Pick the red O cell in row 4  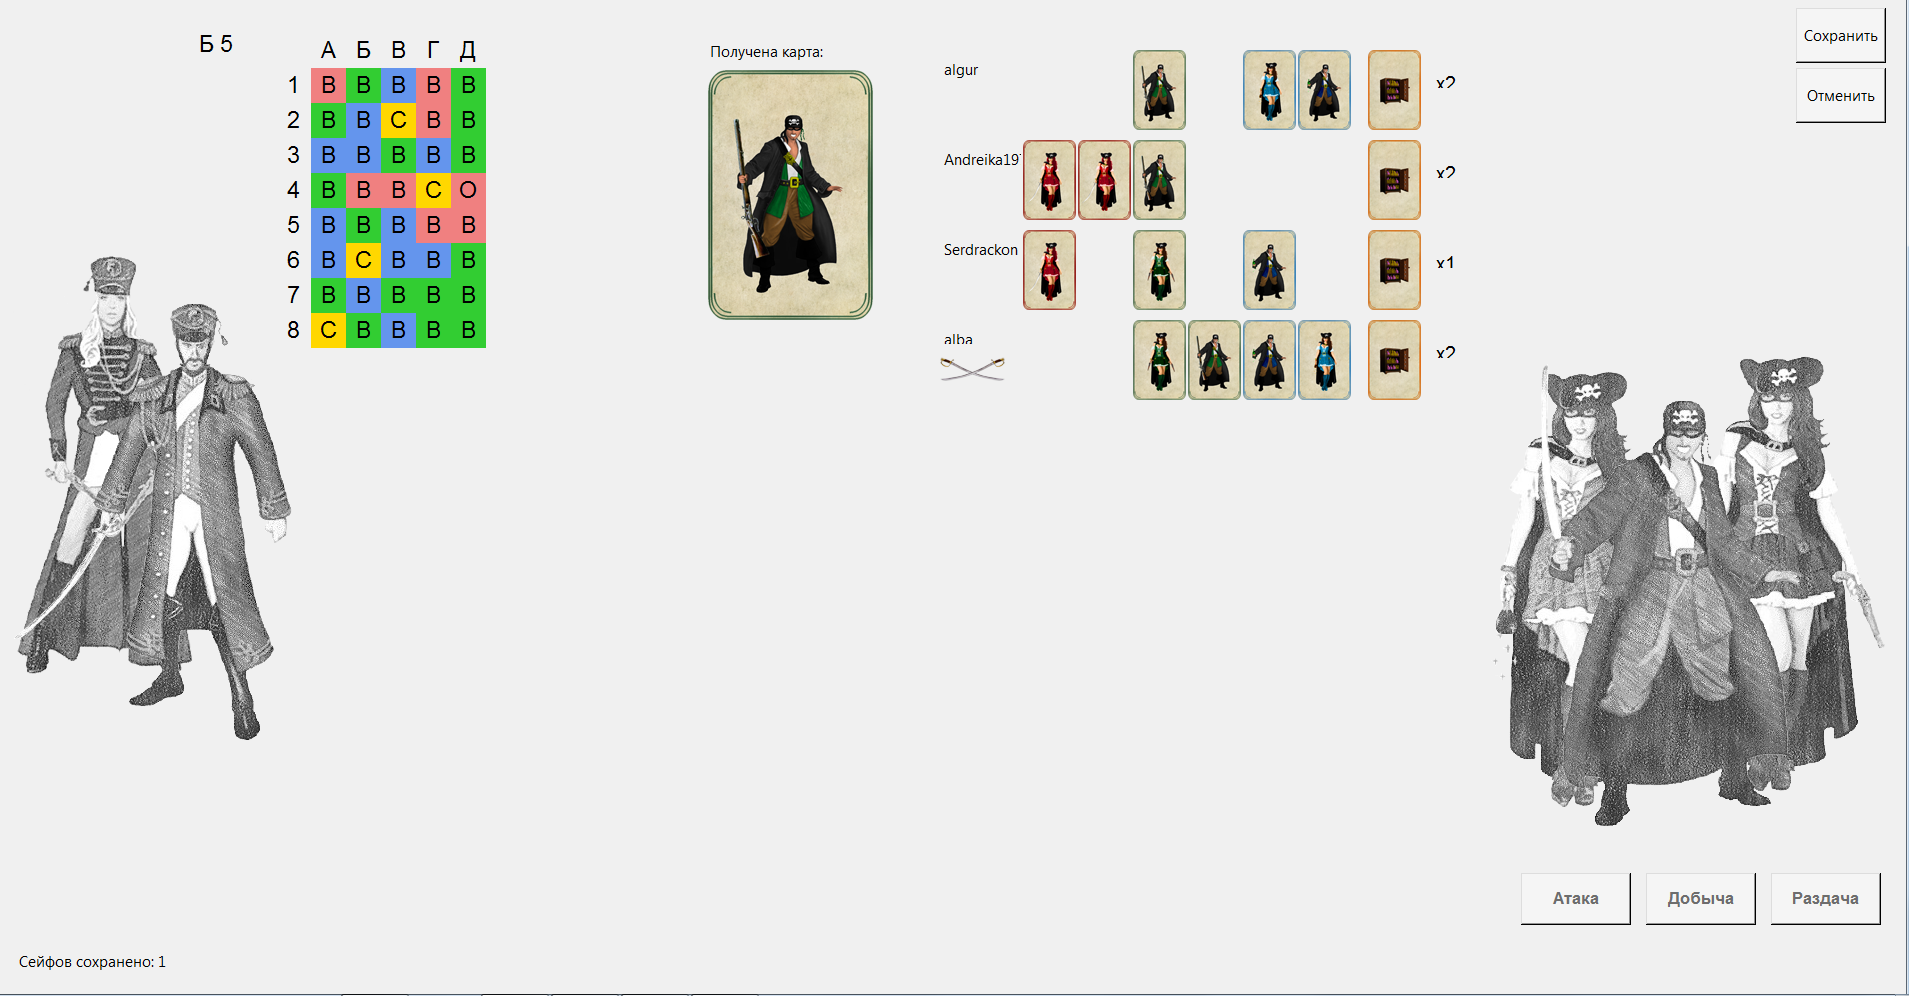[x=468, y=190]
